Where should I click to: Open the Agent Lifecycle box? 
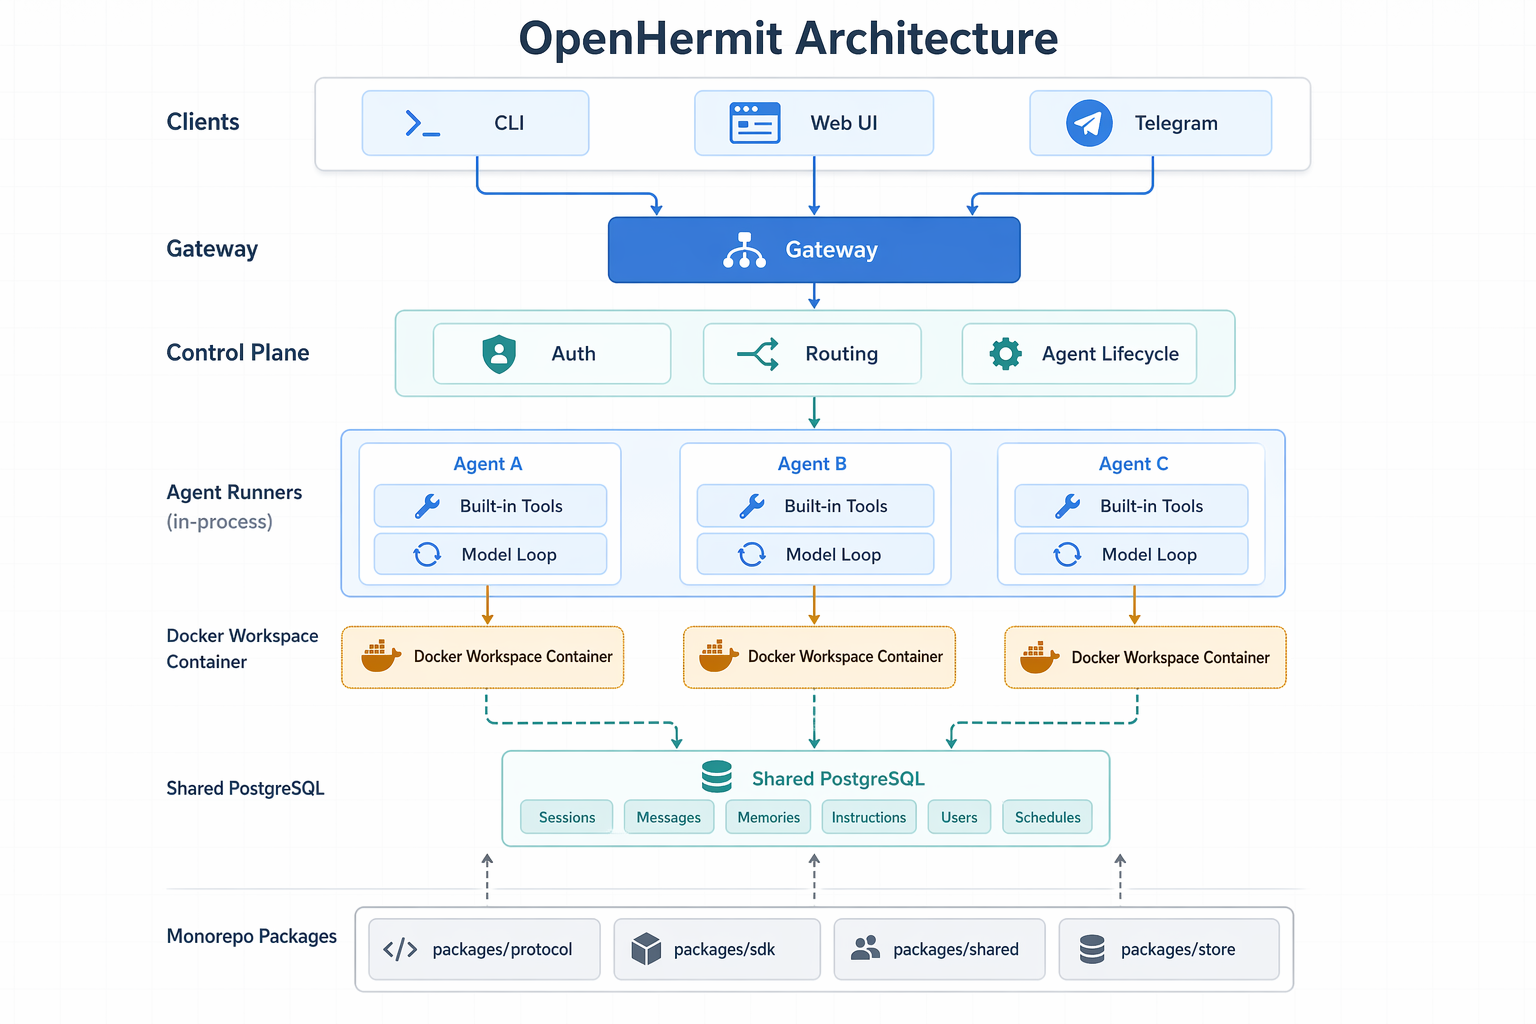pos(1079,354)
